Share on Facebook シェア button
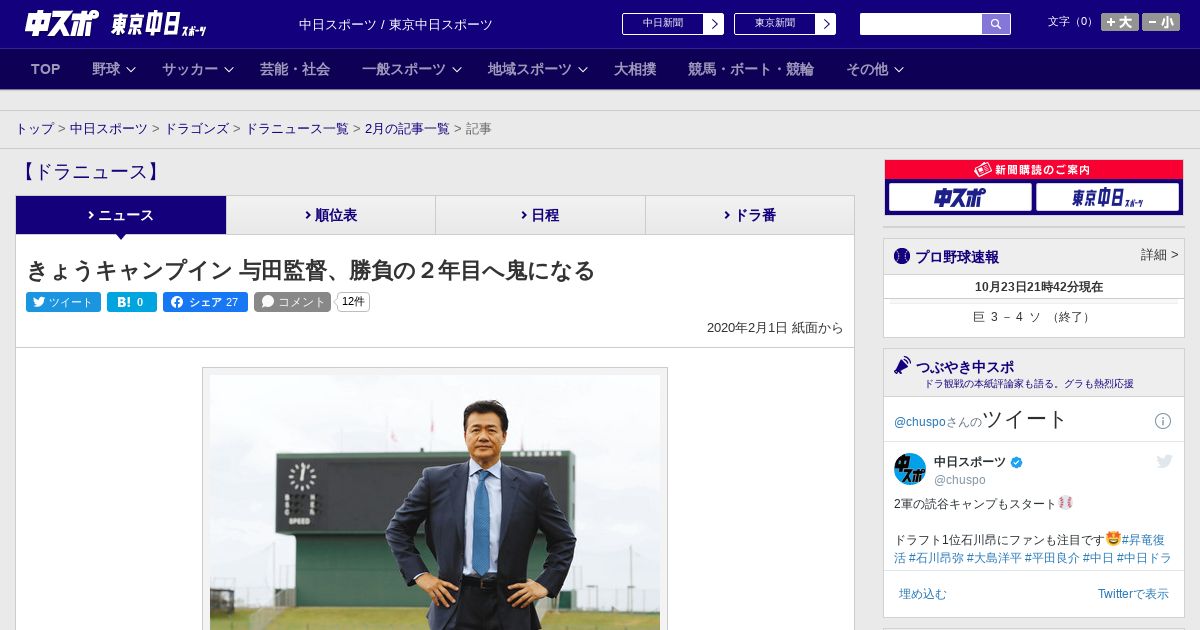Image resolution: width=1200 pixels, height=630 pixels. pyautogui.click(x=205, y=302)
